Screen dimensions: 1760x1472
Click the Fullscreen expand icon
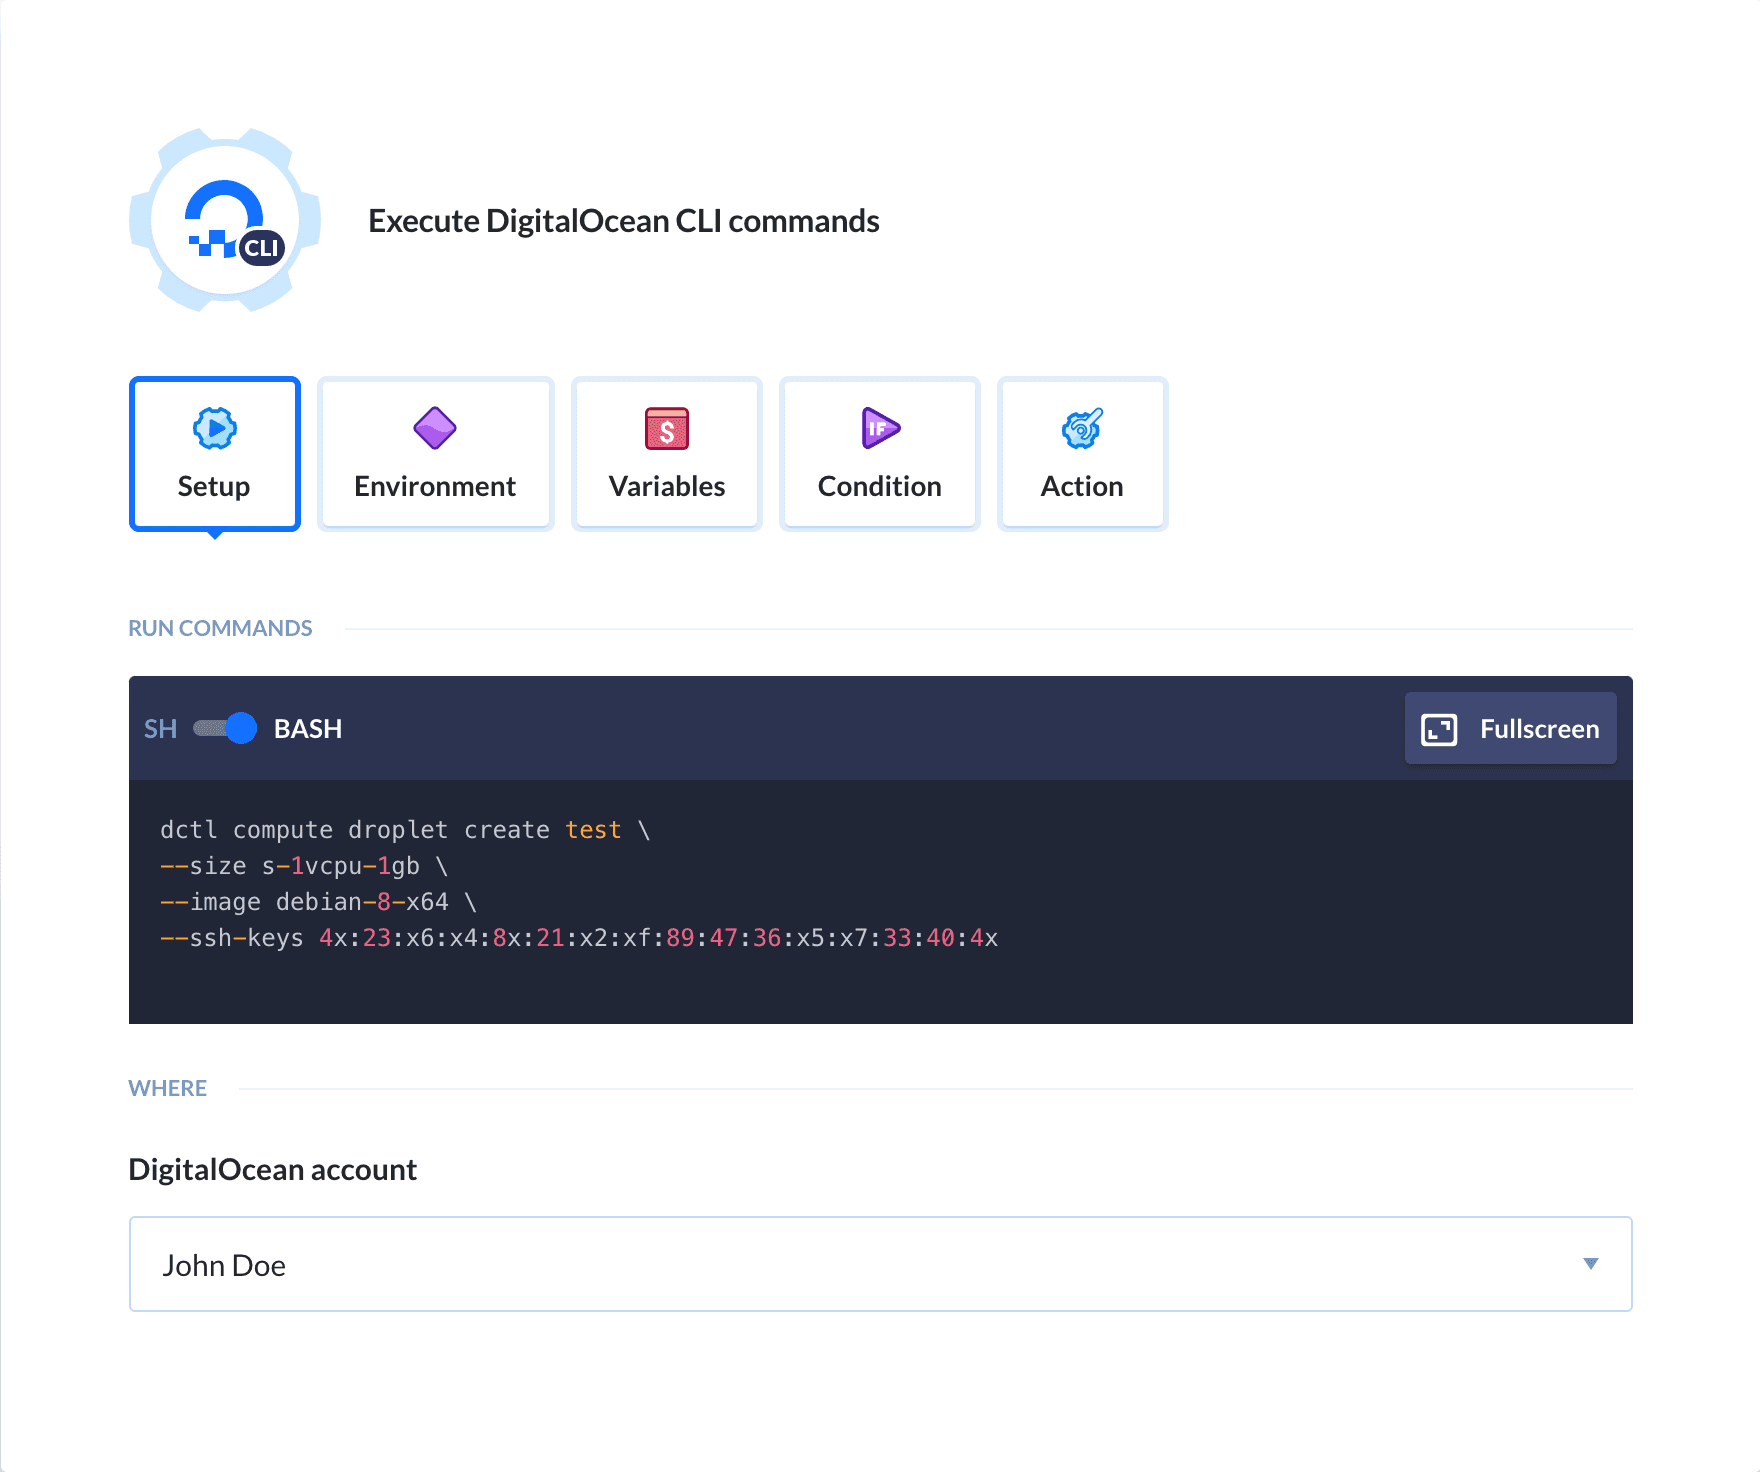tap(1440, 729)
